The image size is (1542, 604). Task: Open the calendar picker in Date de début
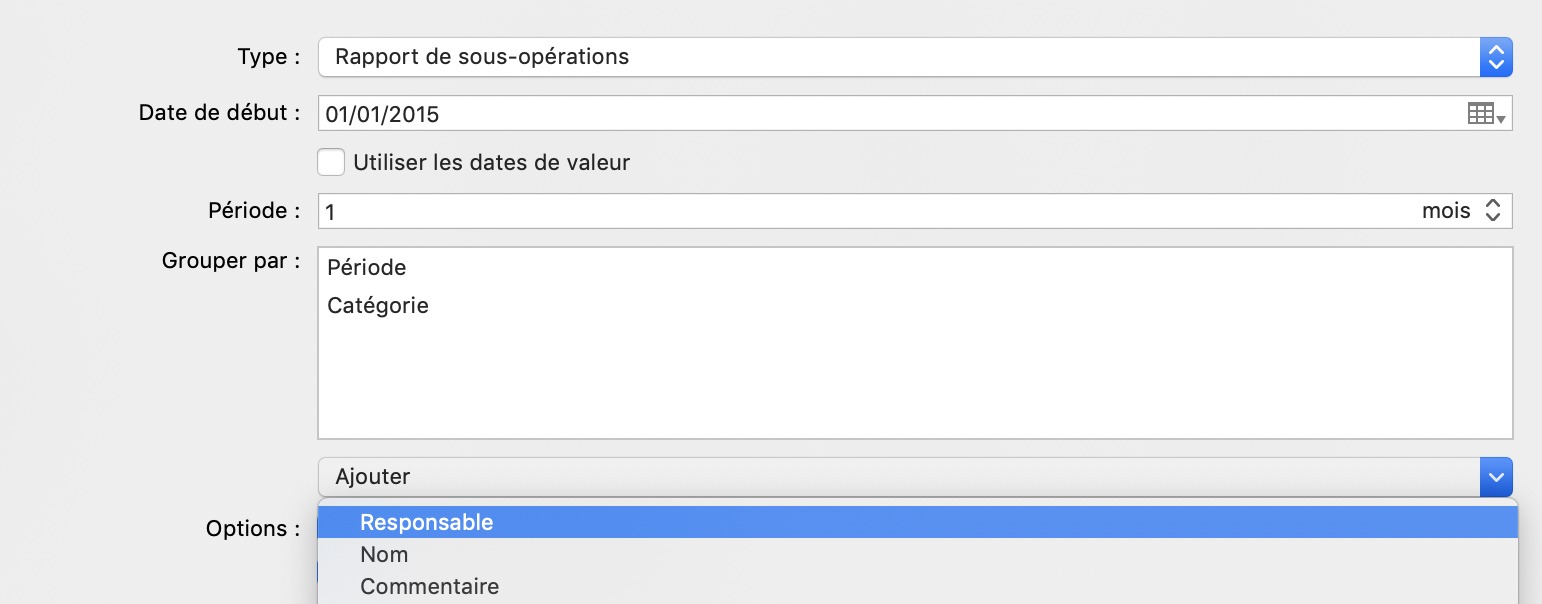(x=1486, y=114)
